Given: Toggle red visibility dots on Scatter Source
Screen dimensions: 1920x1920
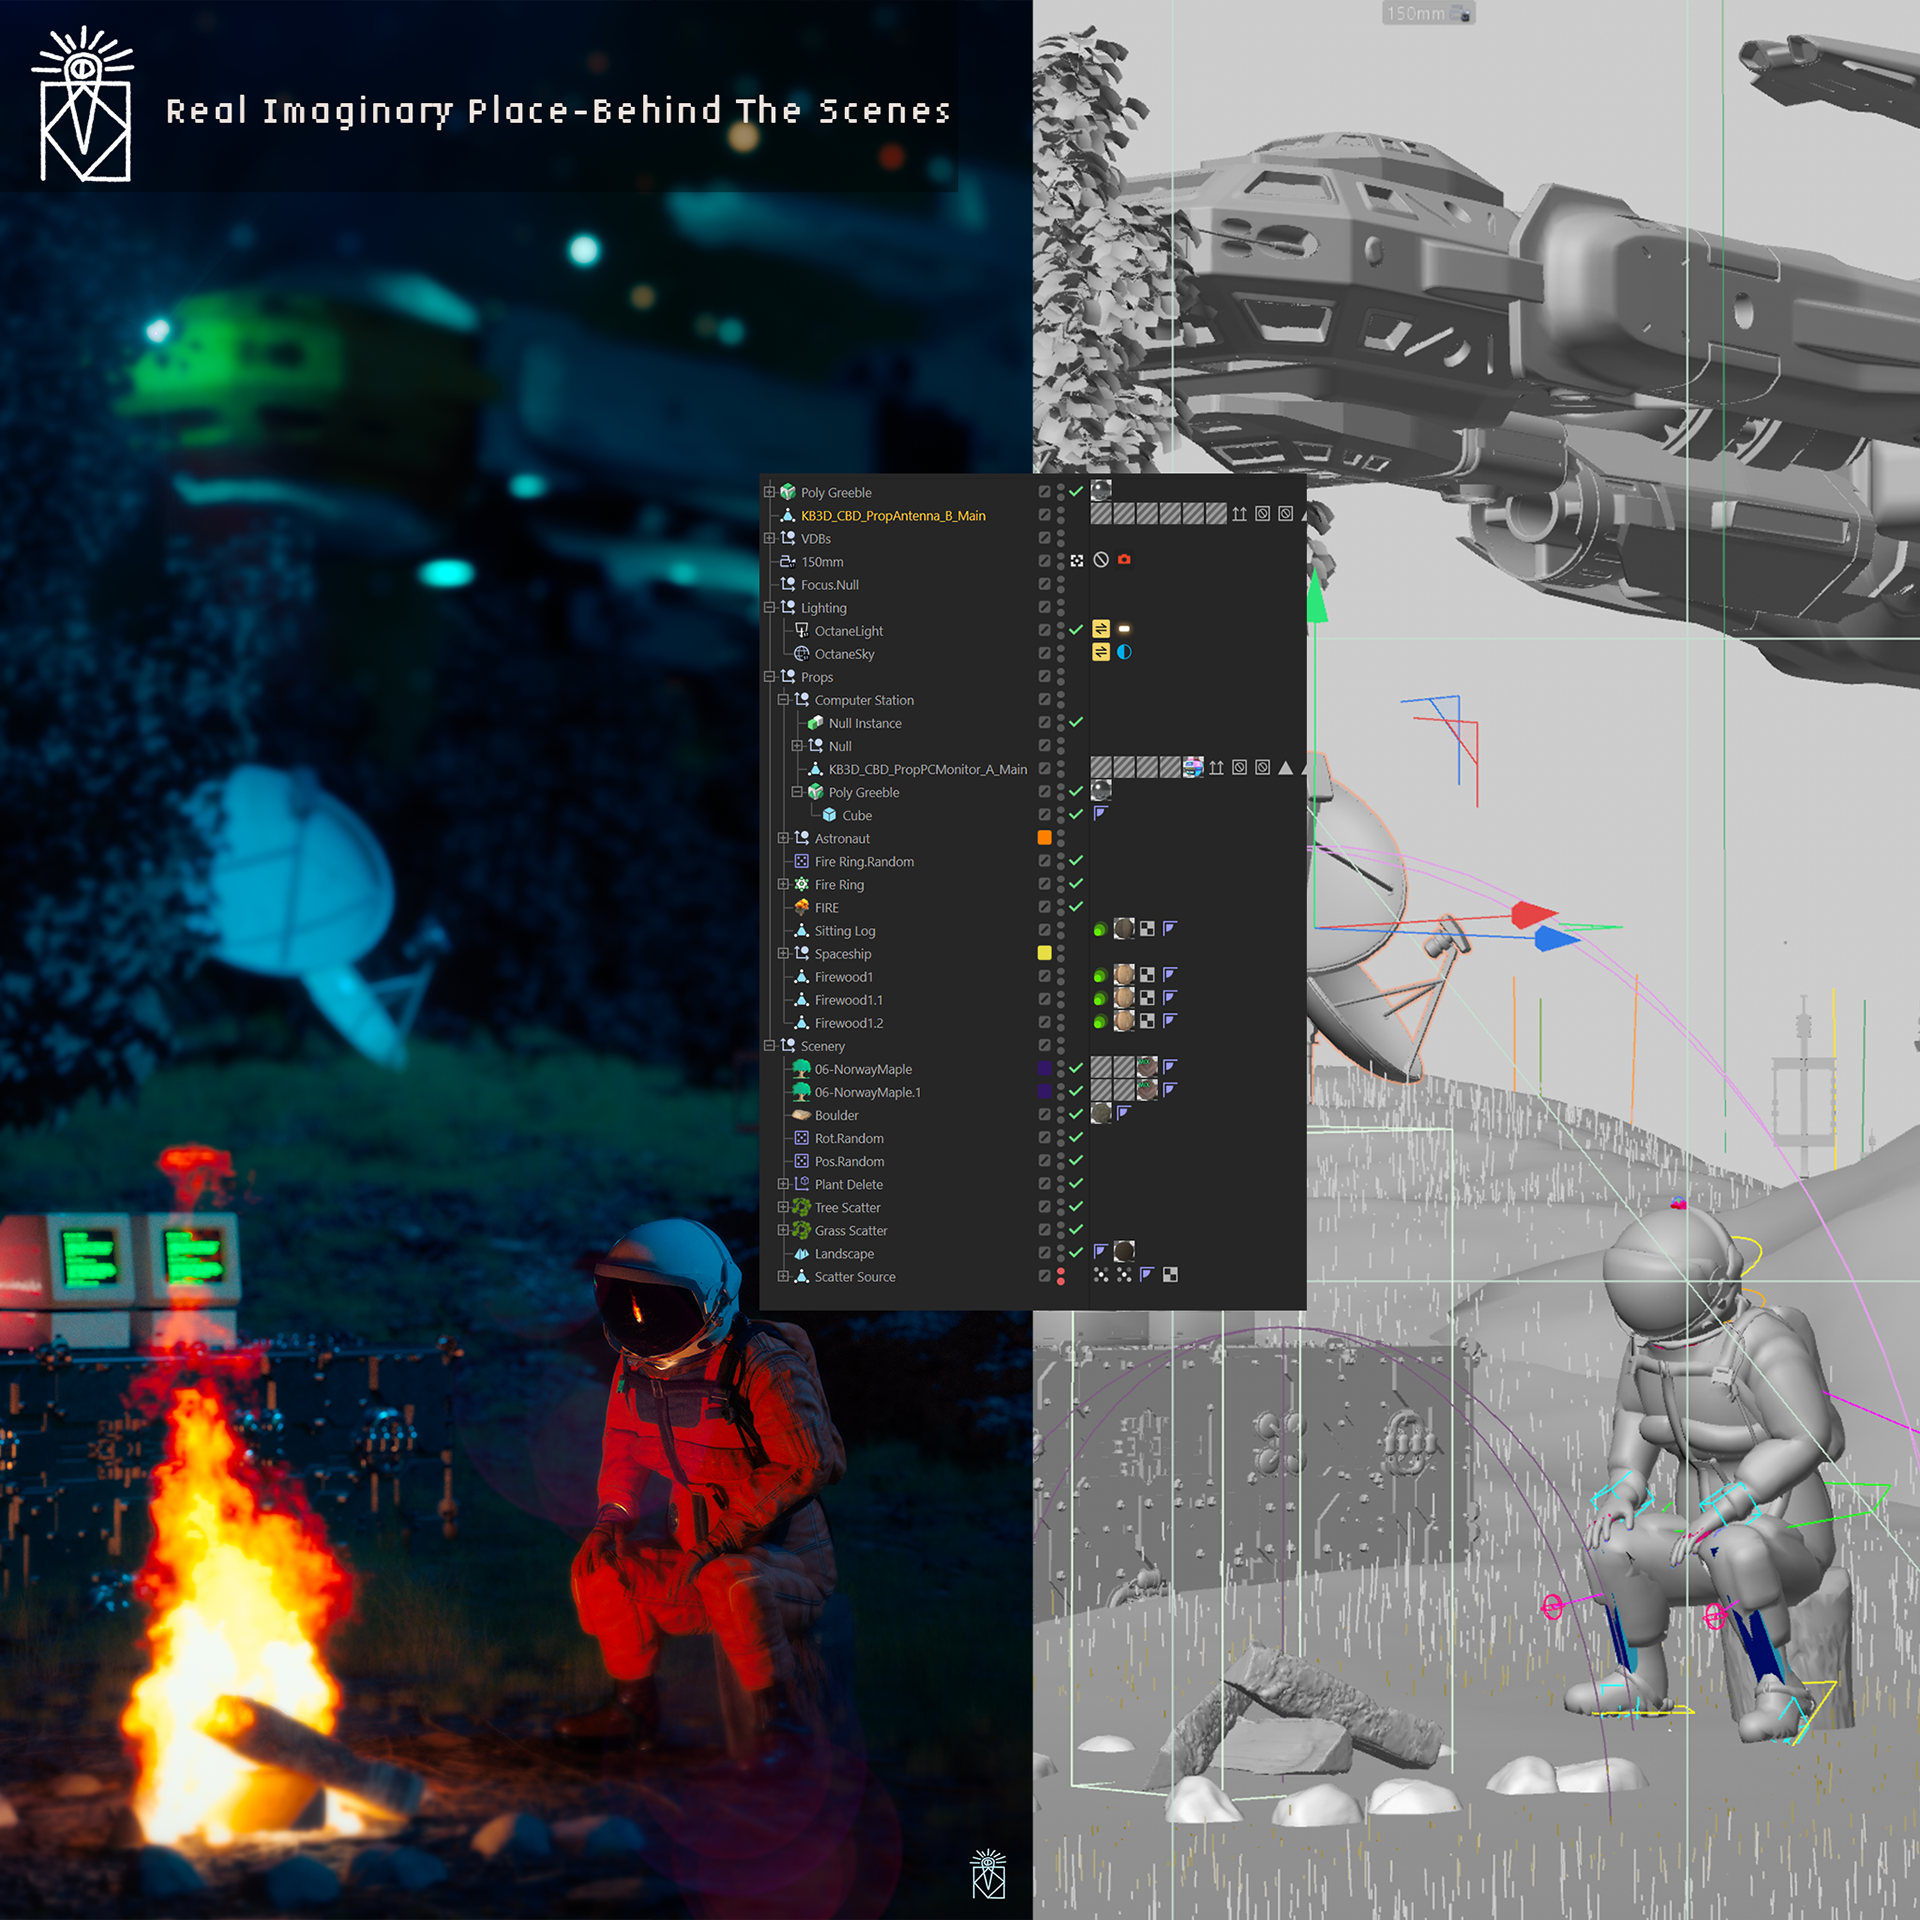Looking at the screenshot, I should coord(1061,1276).
